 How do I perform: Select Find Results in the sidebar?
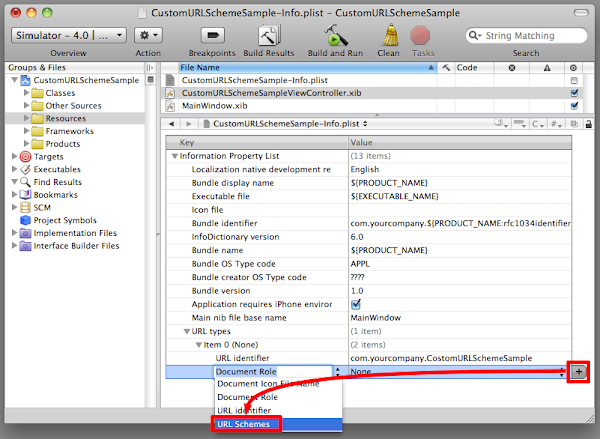58,182
